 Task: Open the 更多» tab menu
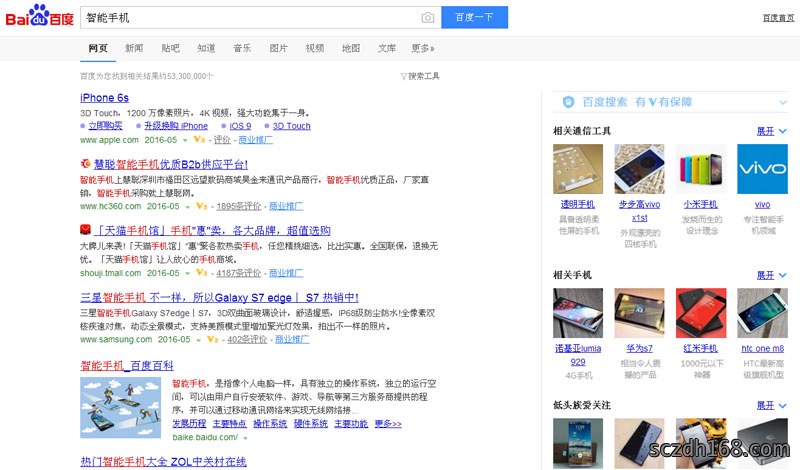pyautogui.click(x=423, y=48)
